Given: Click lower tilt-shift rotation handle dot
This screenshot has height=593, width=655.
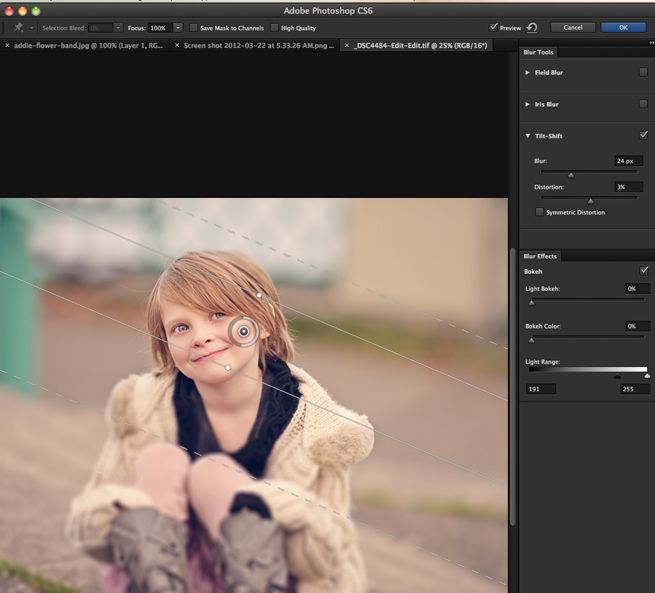Looking at the screenshot, I should [x=228, y=368].
